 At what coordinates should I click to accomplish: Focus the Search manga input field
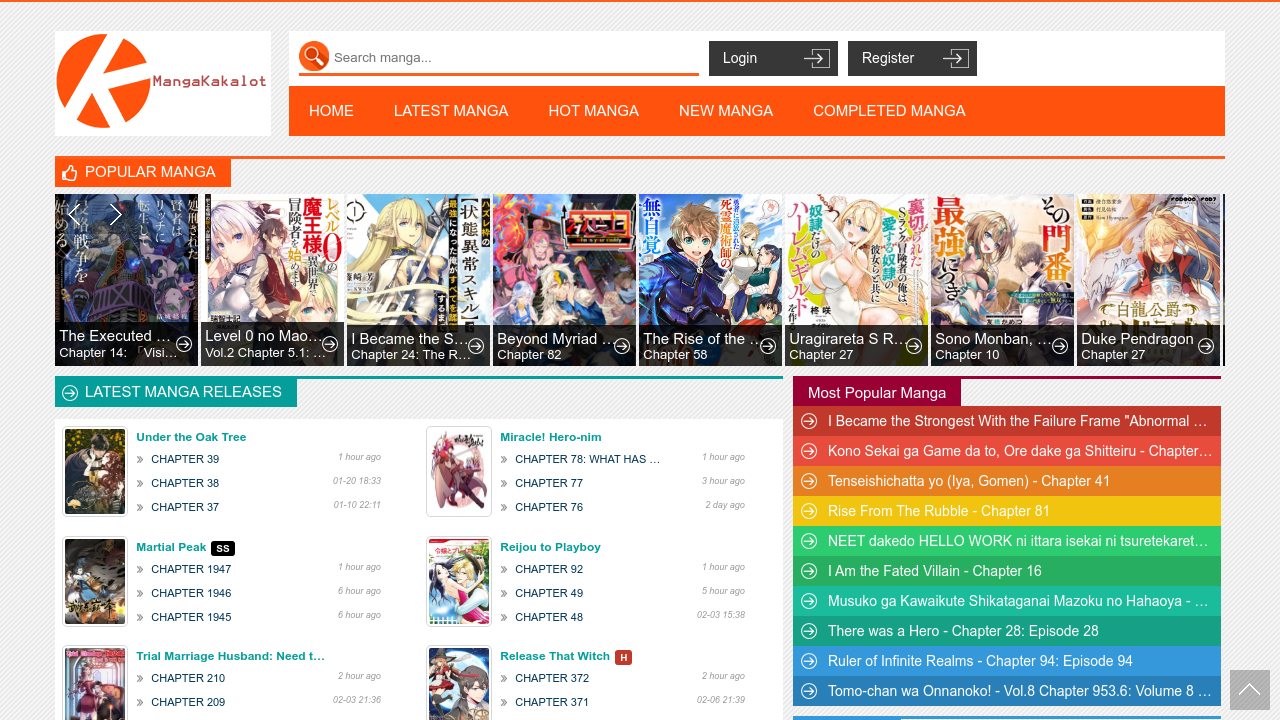pos(514,57)
